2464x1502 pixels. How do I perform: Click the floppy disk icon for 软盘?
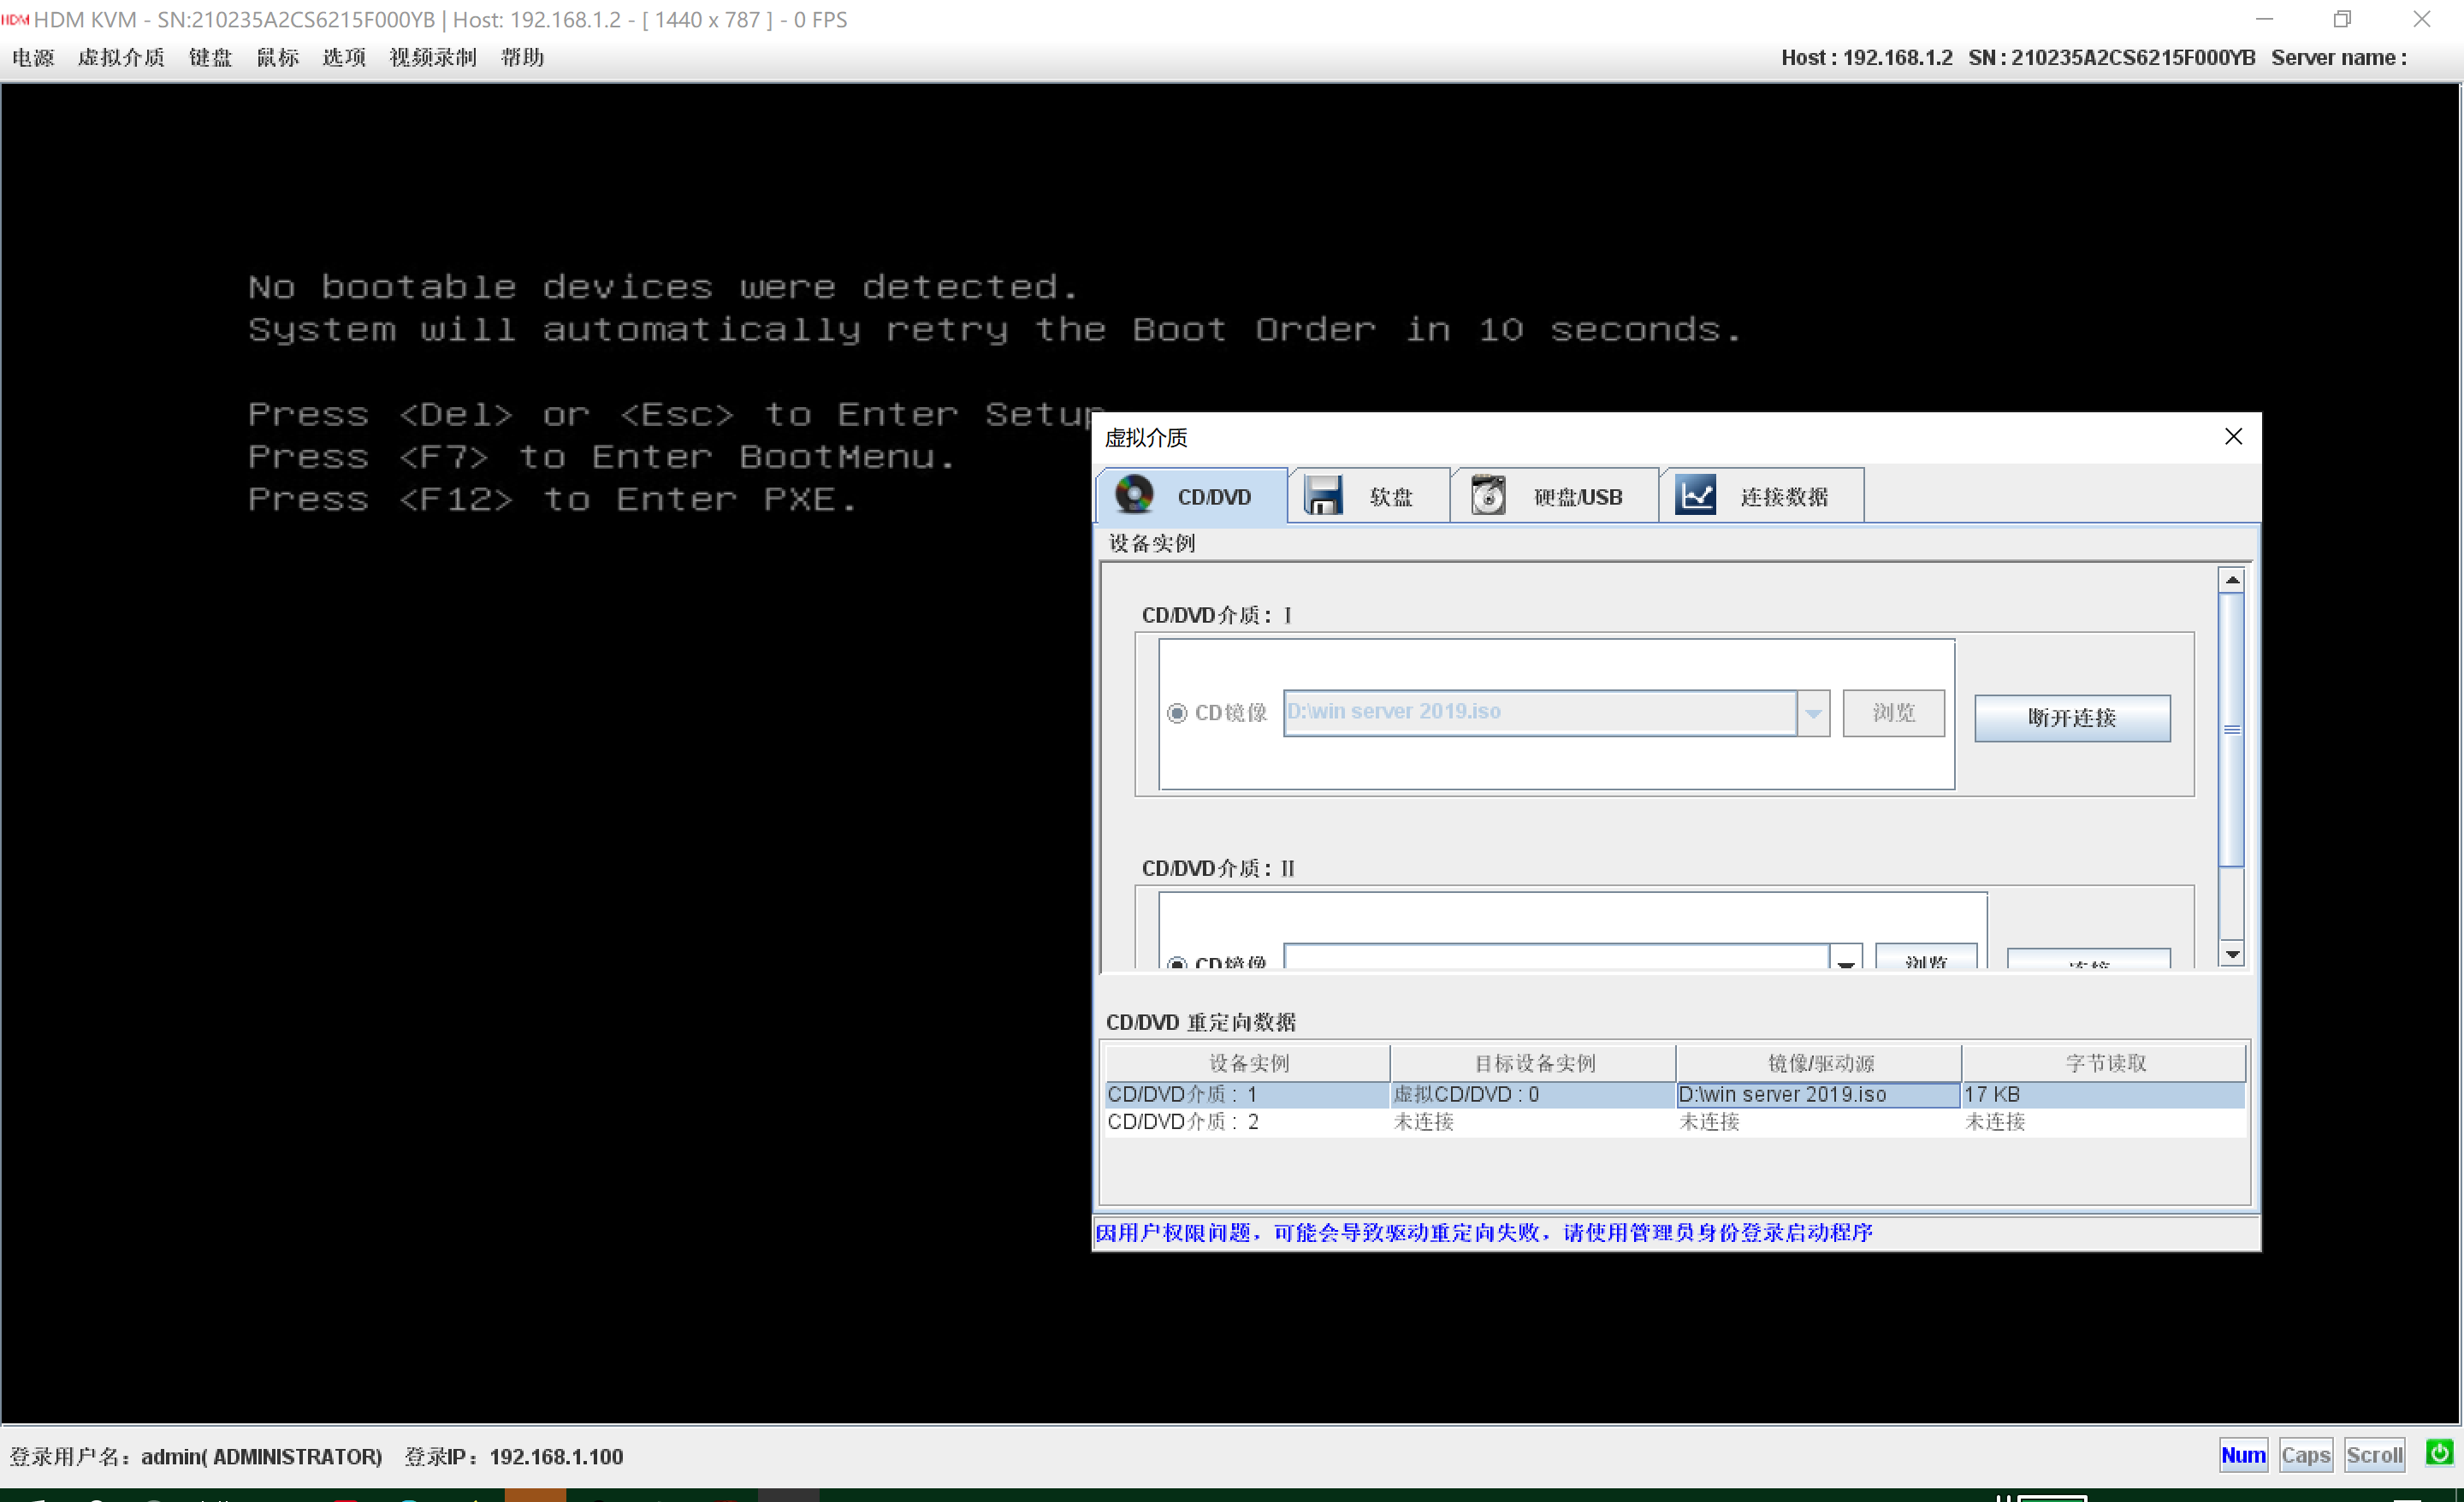[1323, 496]
